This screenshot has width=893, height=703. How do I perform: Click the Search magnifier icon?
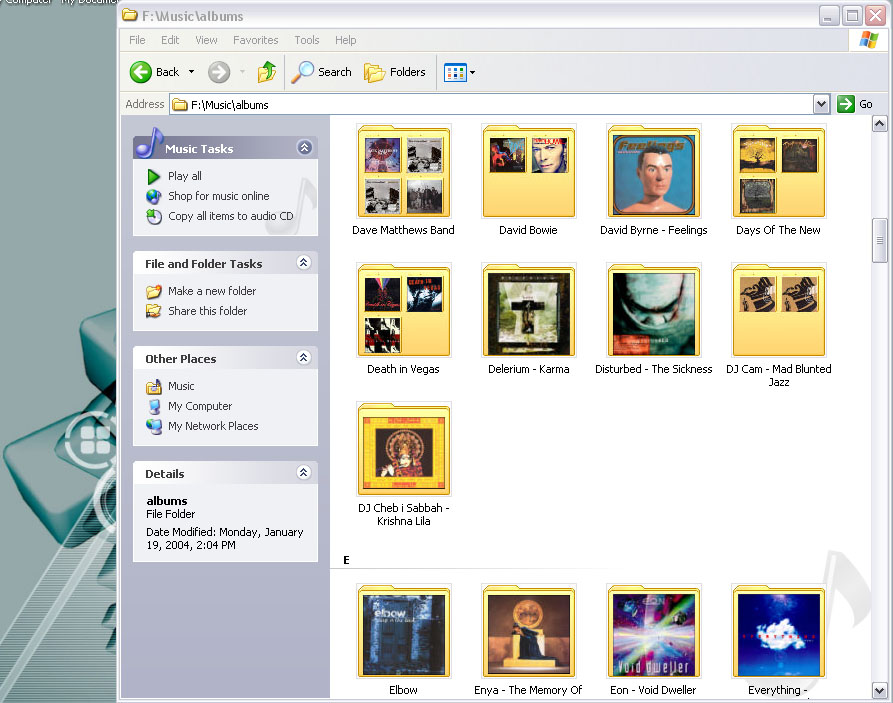coord(302,72)
